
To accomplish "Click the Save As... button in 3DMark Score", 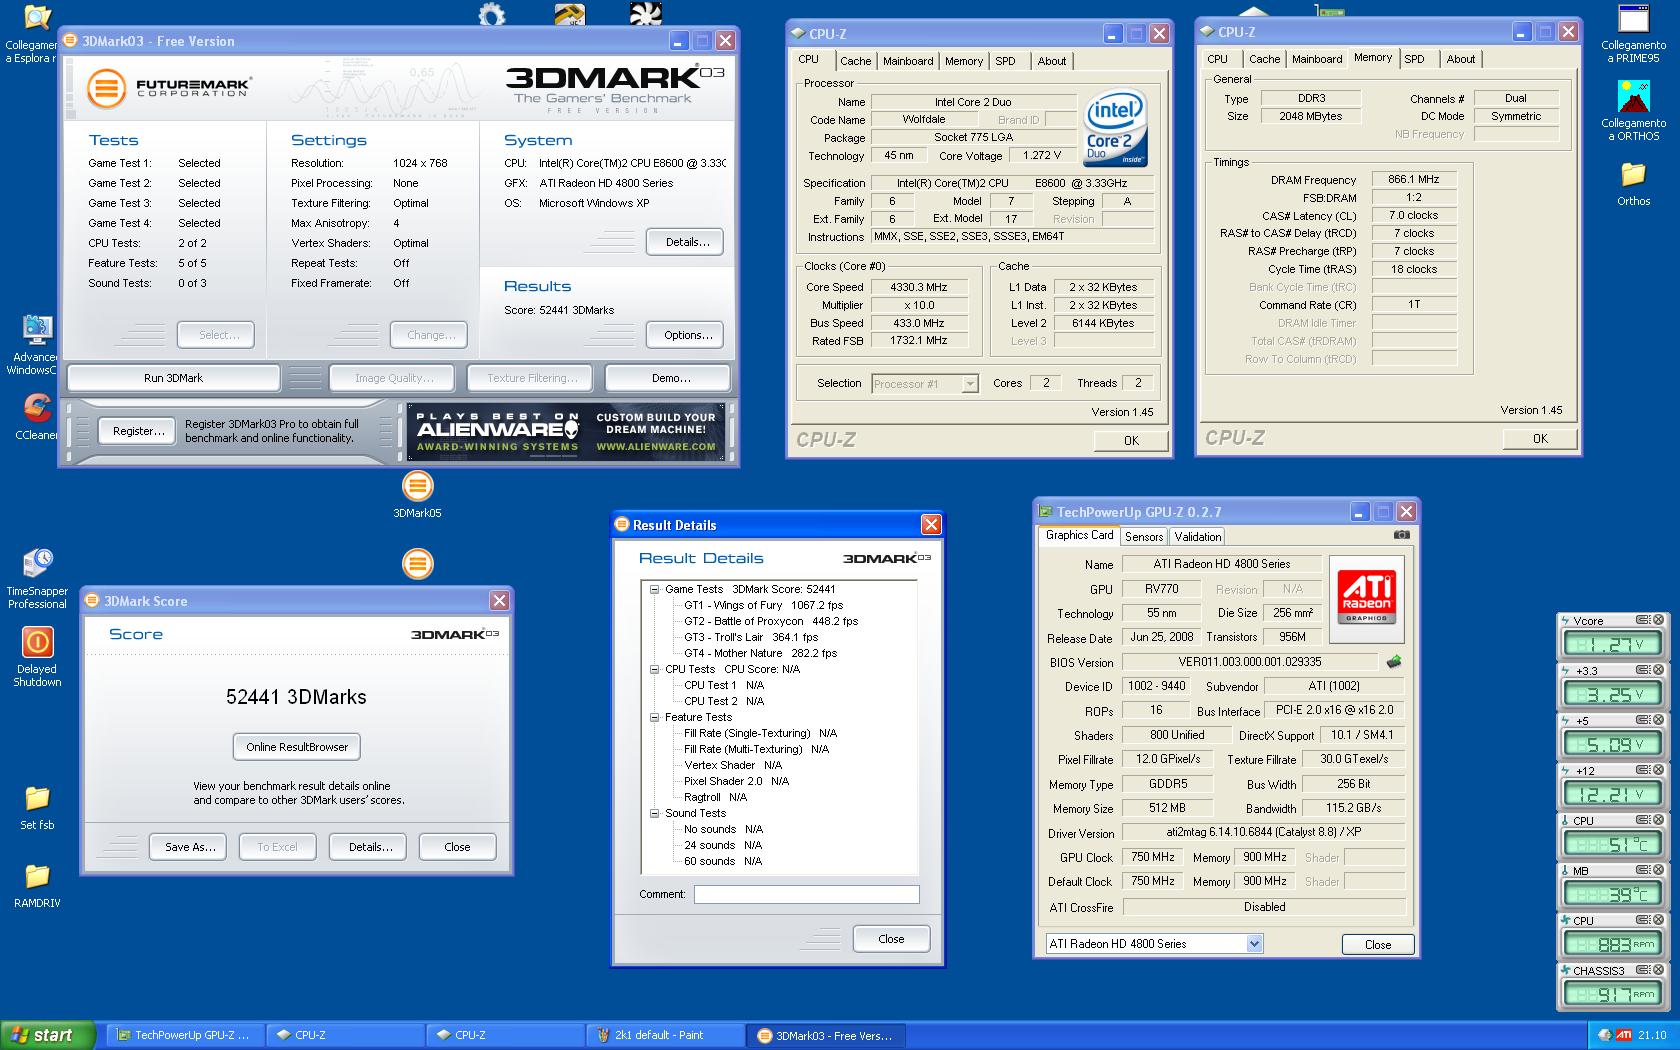I will (x=189, y=847).
